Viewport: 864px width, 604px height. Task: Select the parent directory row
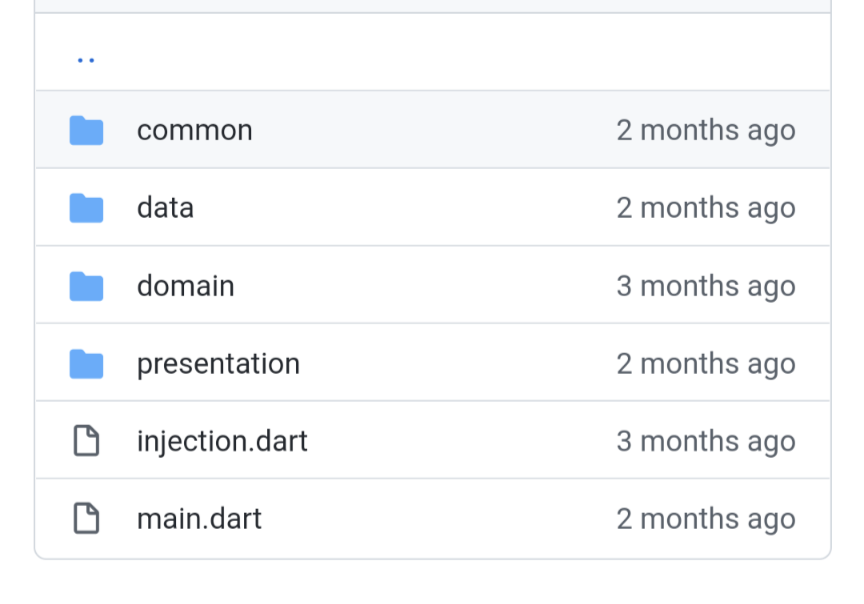point(432,53)
